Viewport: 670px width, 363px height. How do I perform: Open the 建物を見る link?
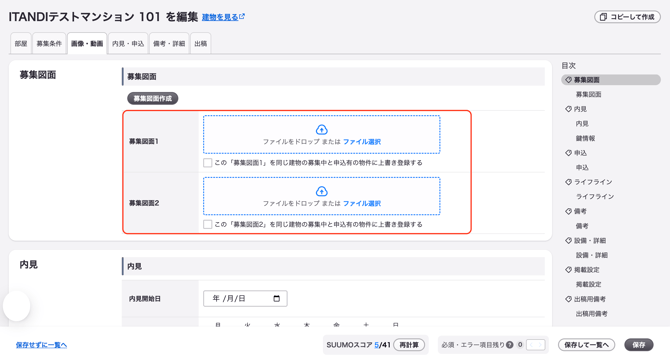223,17
